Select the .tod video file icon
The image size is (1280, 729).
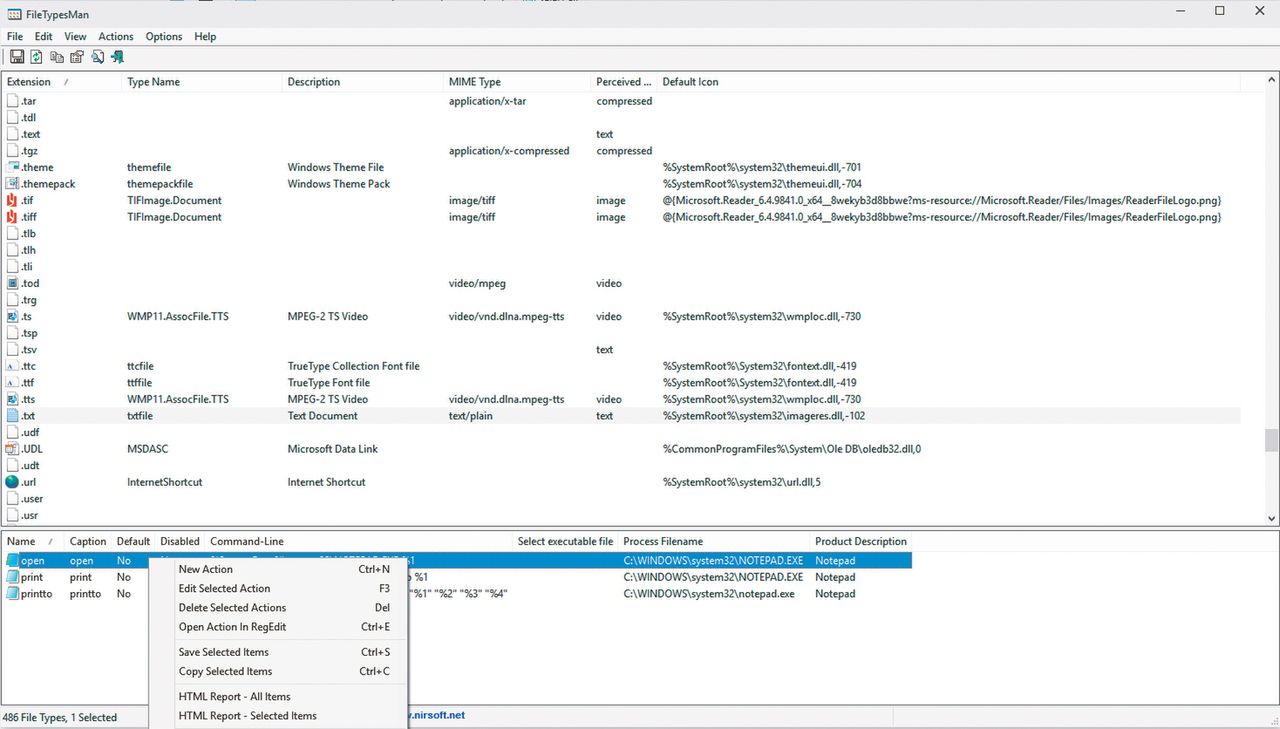[x=13, y=283]
